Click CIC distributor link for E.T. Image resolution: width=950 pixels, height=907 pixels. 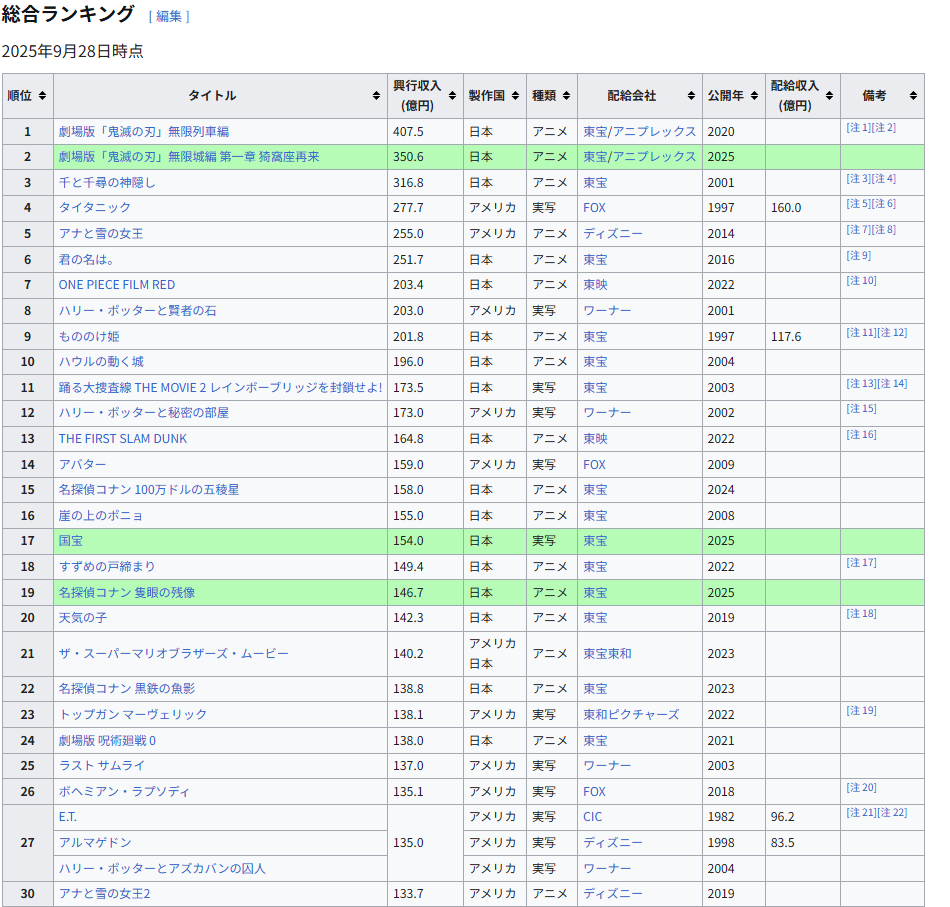(593, 817)
